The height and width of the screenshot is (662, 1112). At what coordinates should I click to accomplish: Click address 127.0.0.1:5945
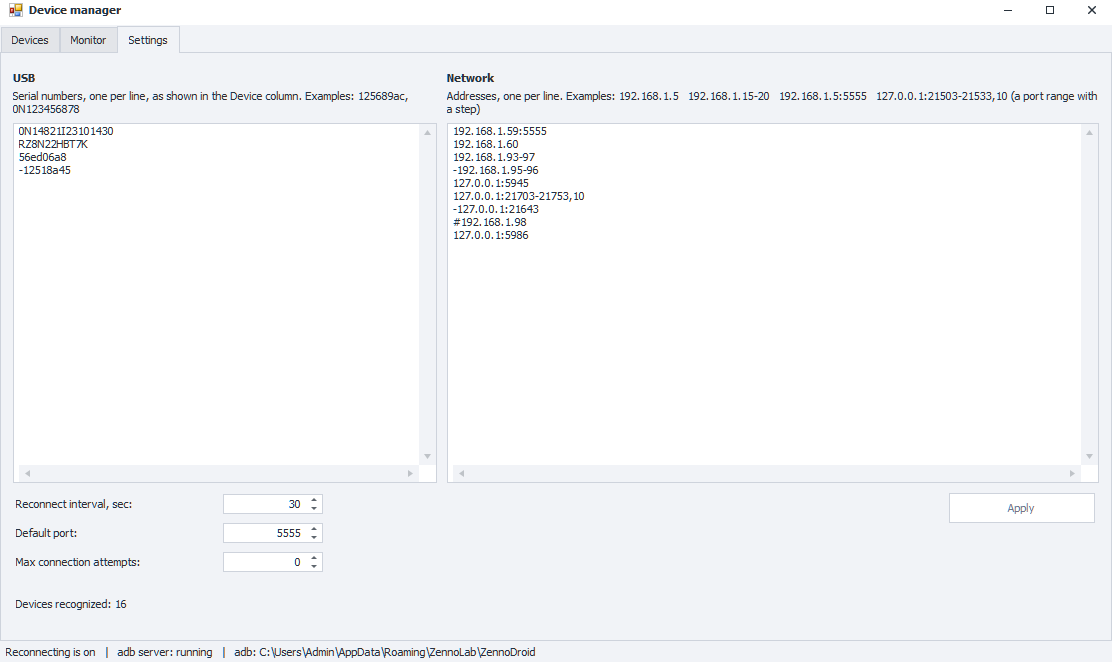(x=491, y=183)
